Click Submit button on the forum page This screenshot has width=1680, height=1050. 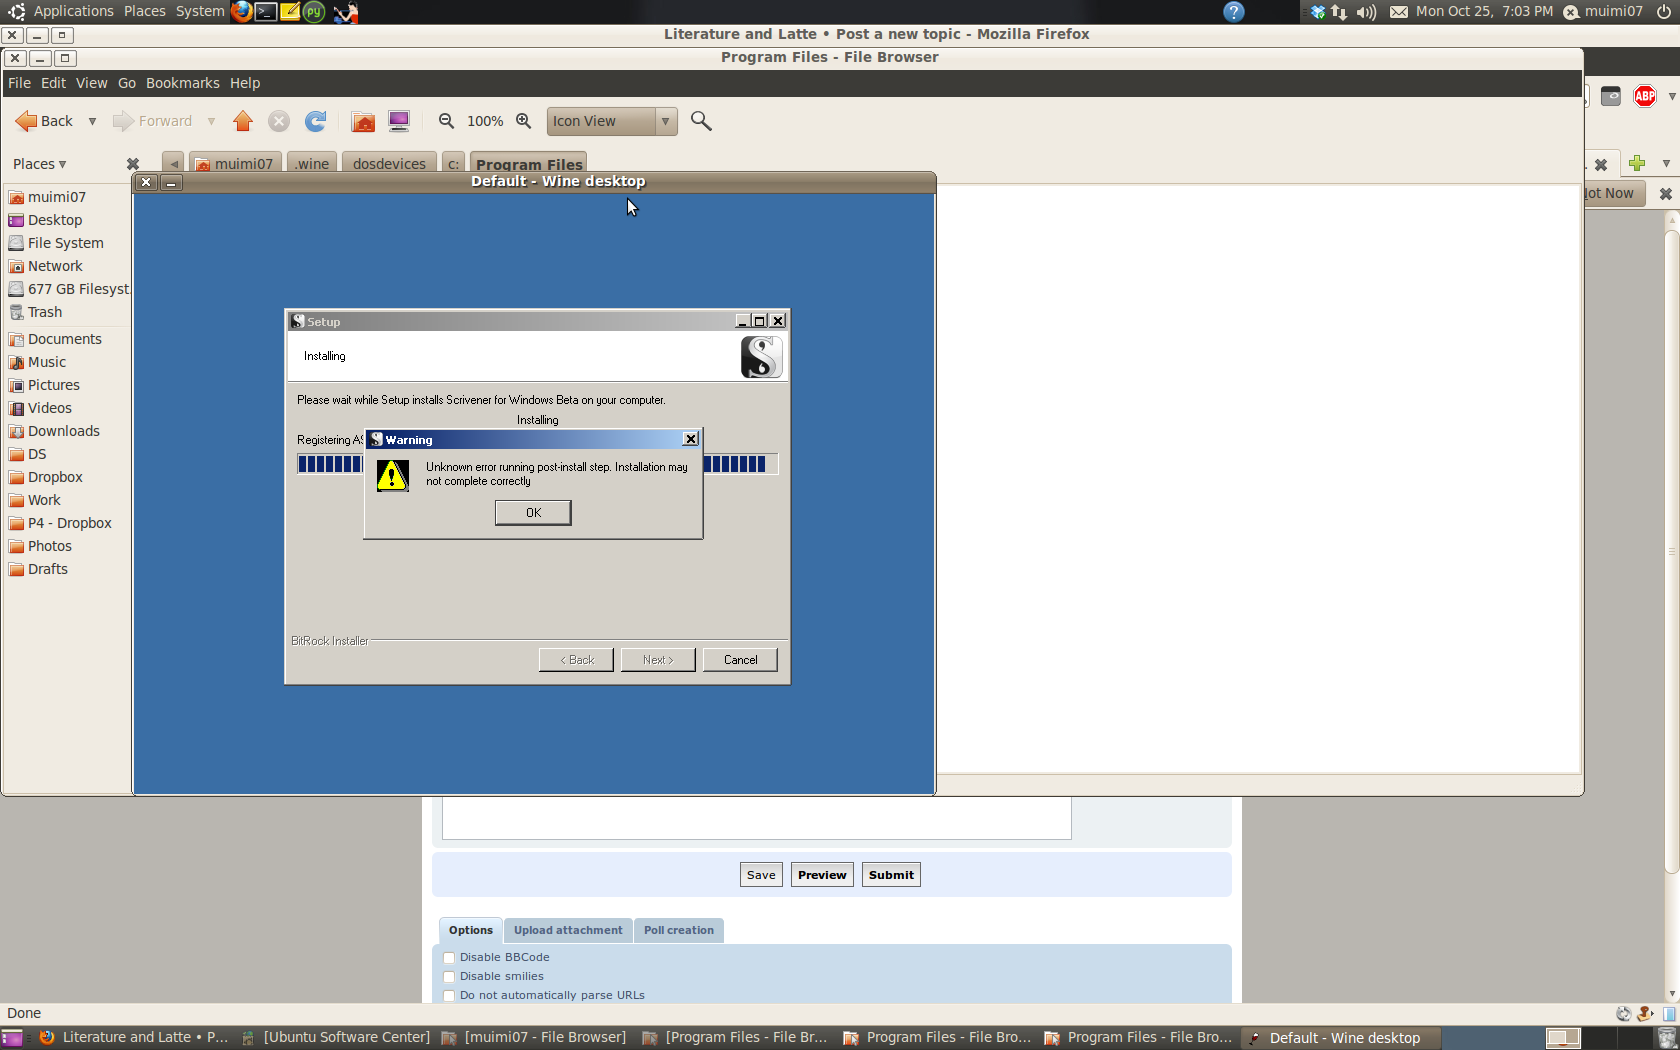pos(891,875)
